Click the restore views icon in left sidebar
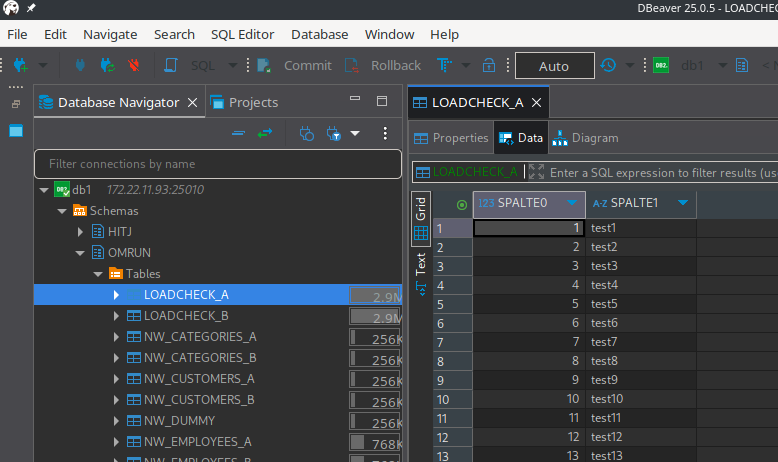Screen dimensions: 778x462 [x=16, y=104]
